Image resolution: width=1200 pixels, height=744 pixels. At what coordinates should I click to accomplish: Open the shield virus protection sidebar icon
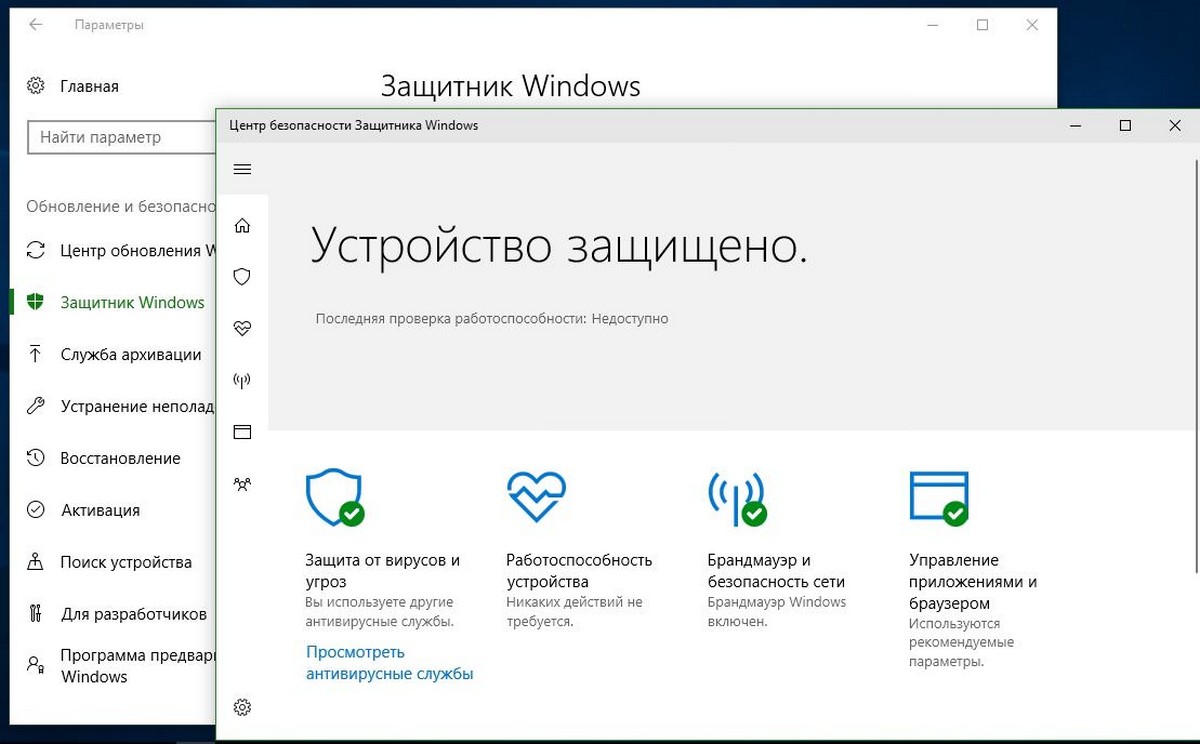click(242, 277)
